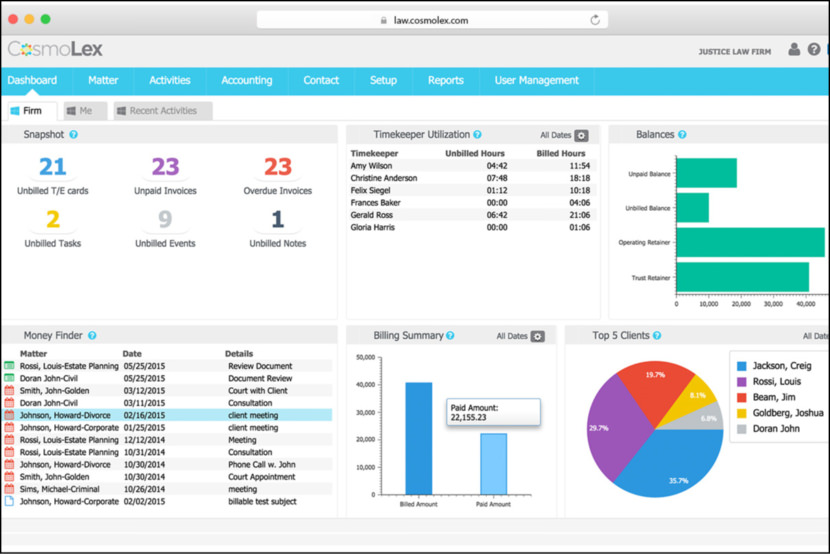Click the Snapshot help icon
The width and height of the screenshot is (830, 554).
tap(74, 134)
